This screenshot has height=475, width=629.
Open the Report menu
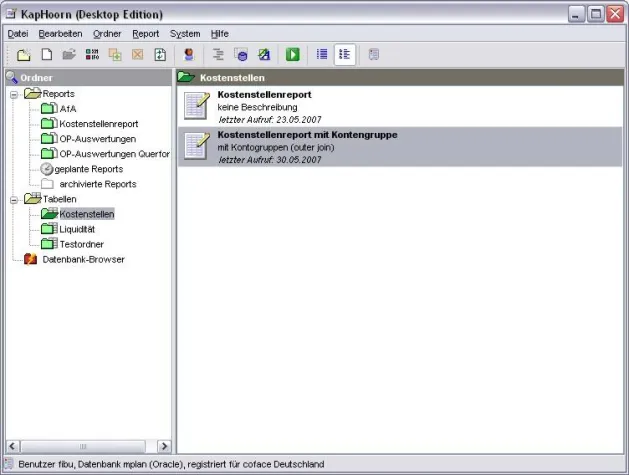pyautogui.click(x=145, y=33)
